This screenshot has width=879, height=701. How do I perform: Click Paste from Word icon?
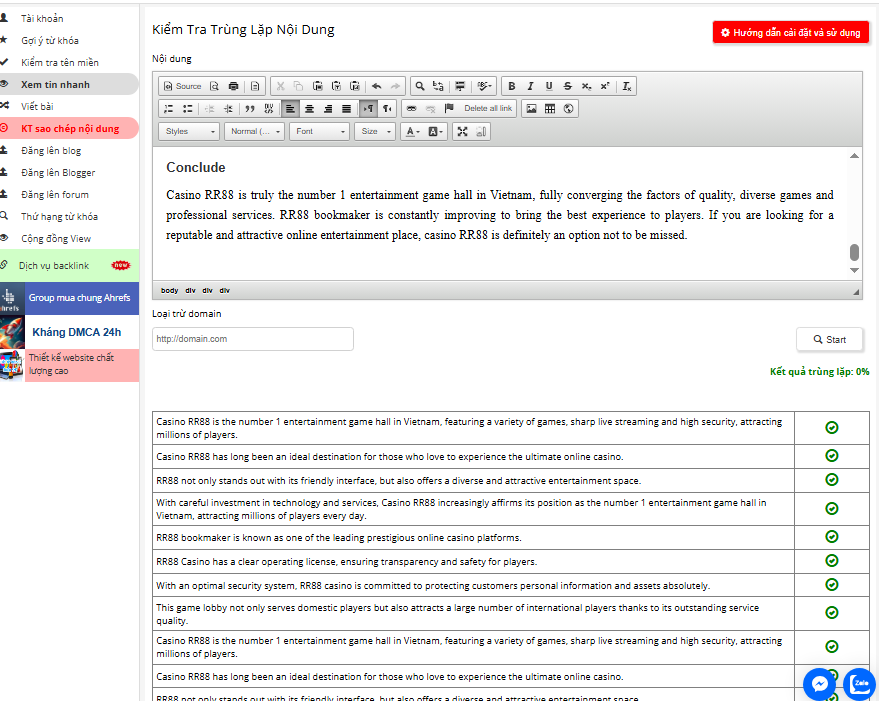pyautogui.click(x=355, y=86)
